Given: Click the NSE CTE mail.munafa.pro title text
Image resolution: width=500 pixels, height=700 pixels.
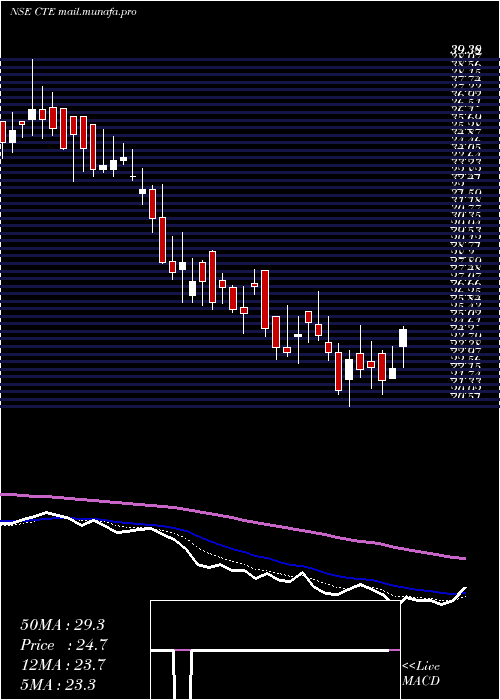Looking at the screenshot, I should (73, 12).
